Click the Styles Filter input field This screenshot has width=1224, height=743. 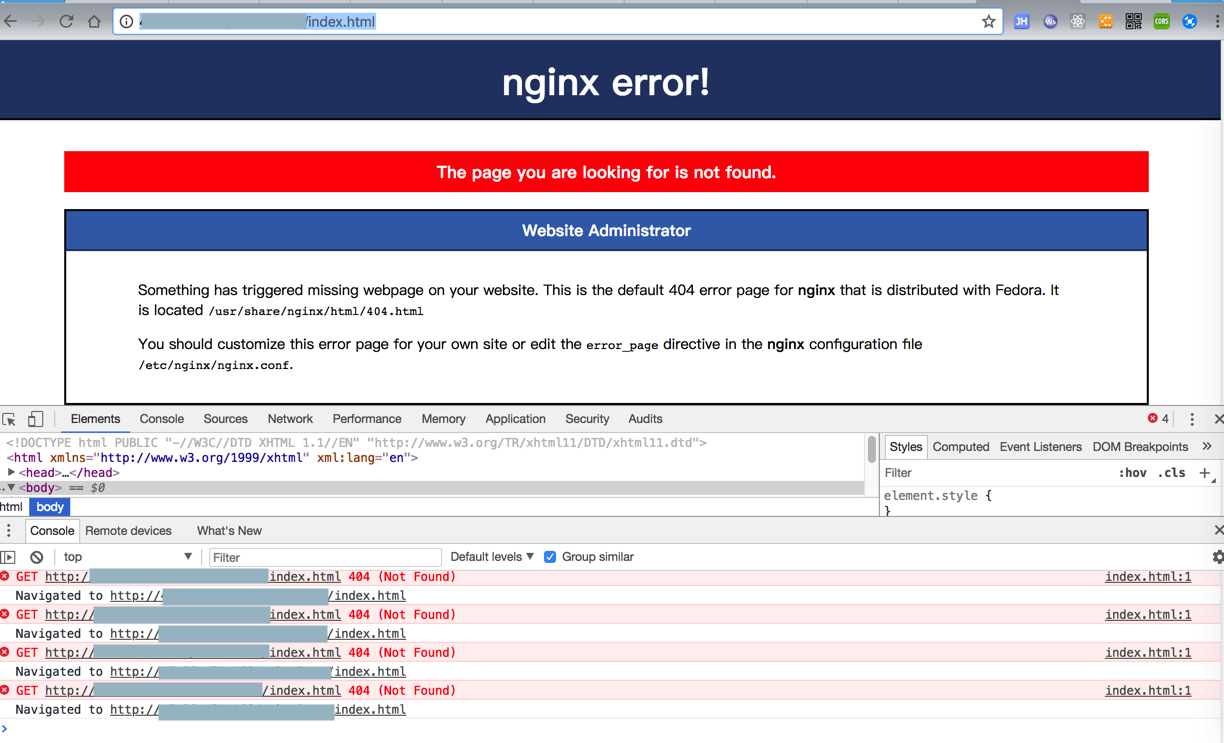996,473
